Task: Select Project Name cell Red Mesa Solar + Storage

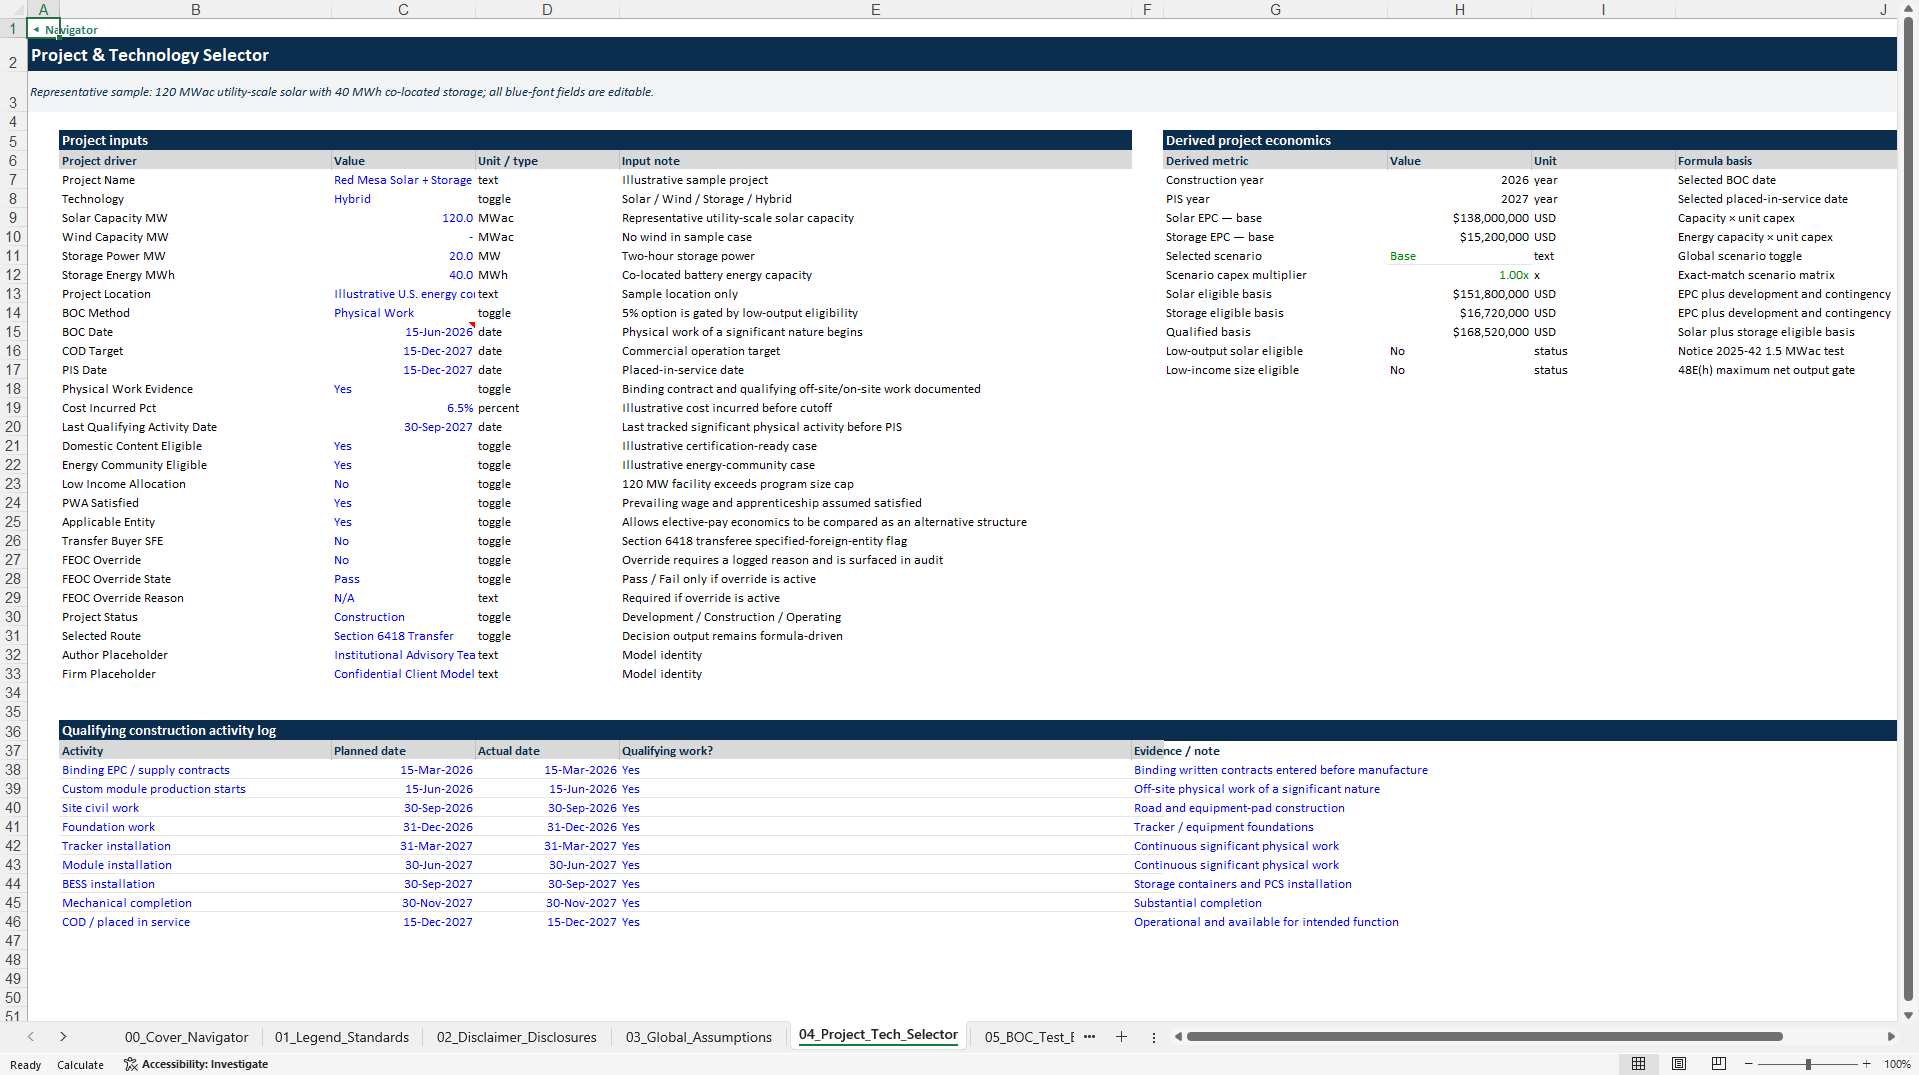Action: pos(403,180)
